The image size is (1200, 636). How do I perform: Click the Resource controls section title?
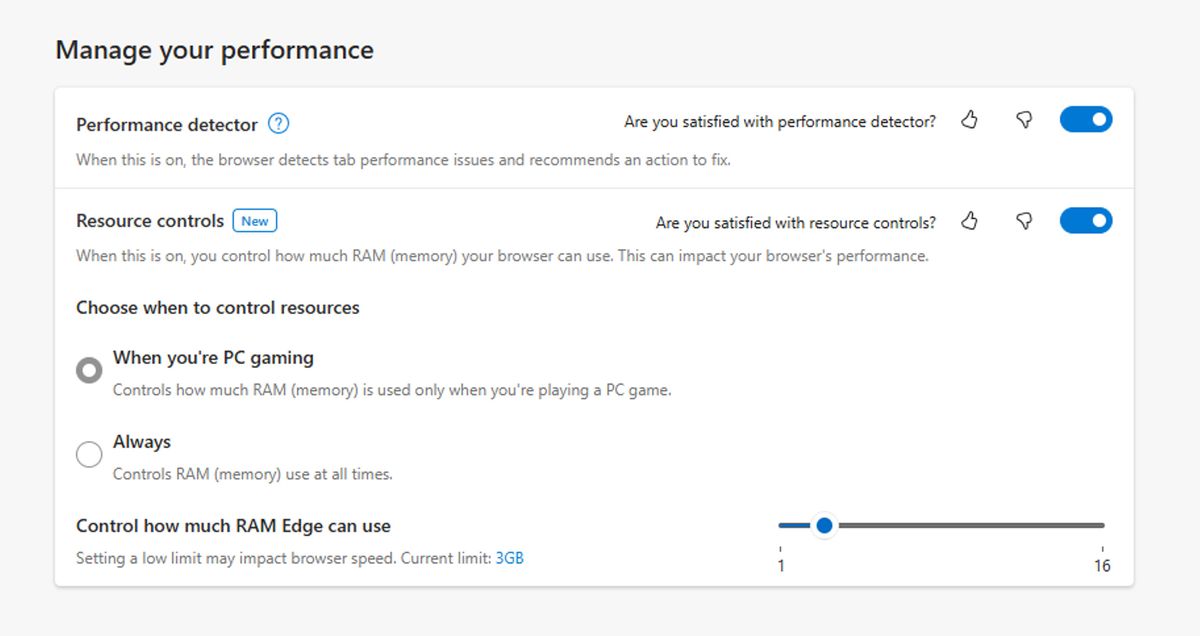click(149, 221)
